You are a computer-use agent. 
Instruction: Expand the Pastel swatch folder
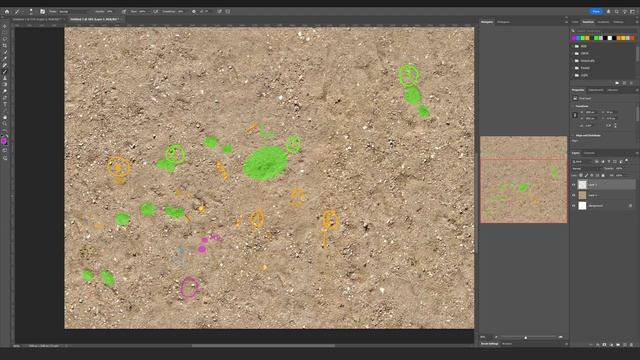tap(573, 68)
